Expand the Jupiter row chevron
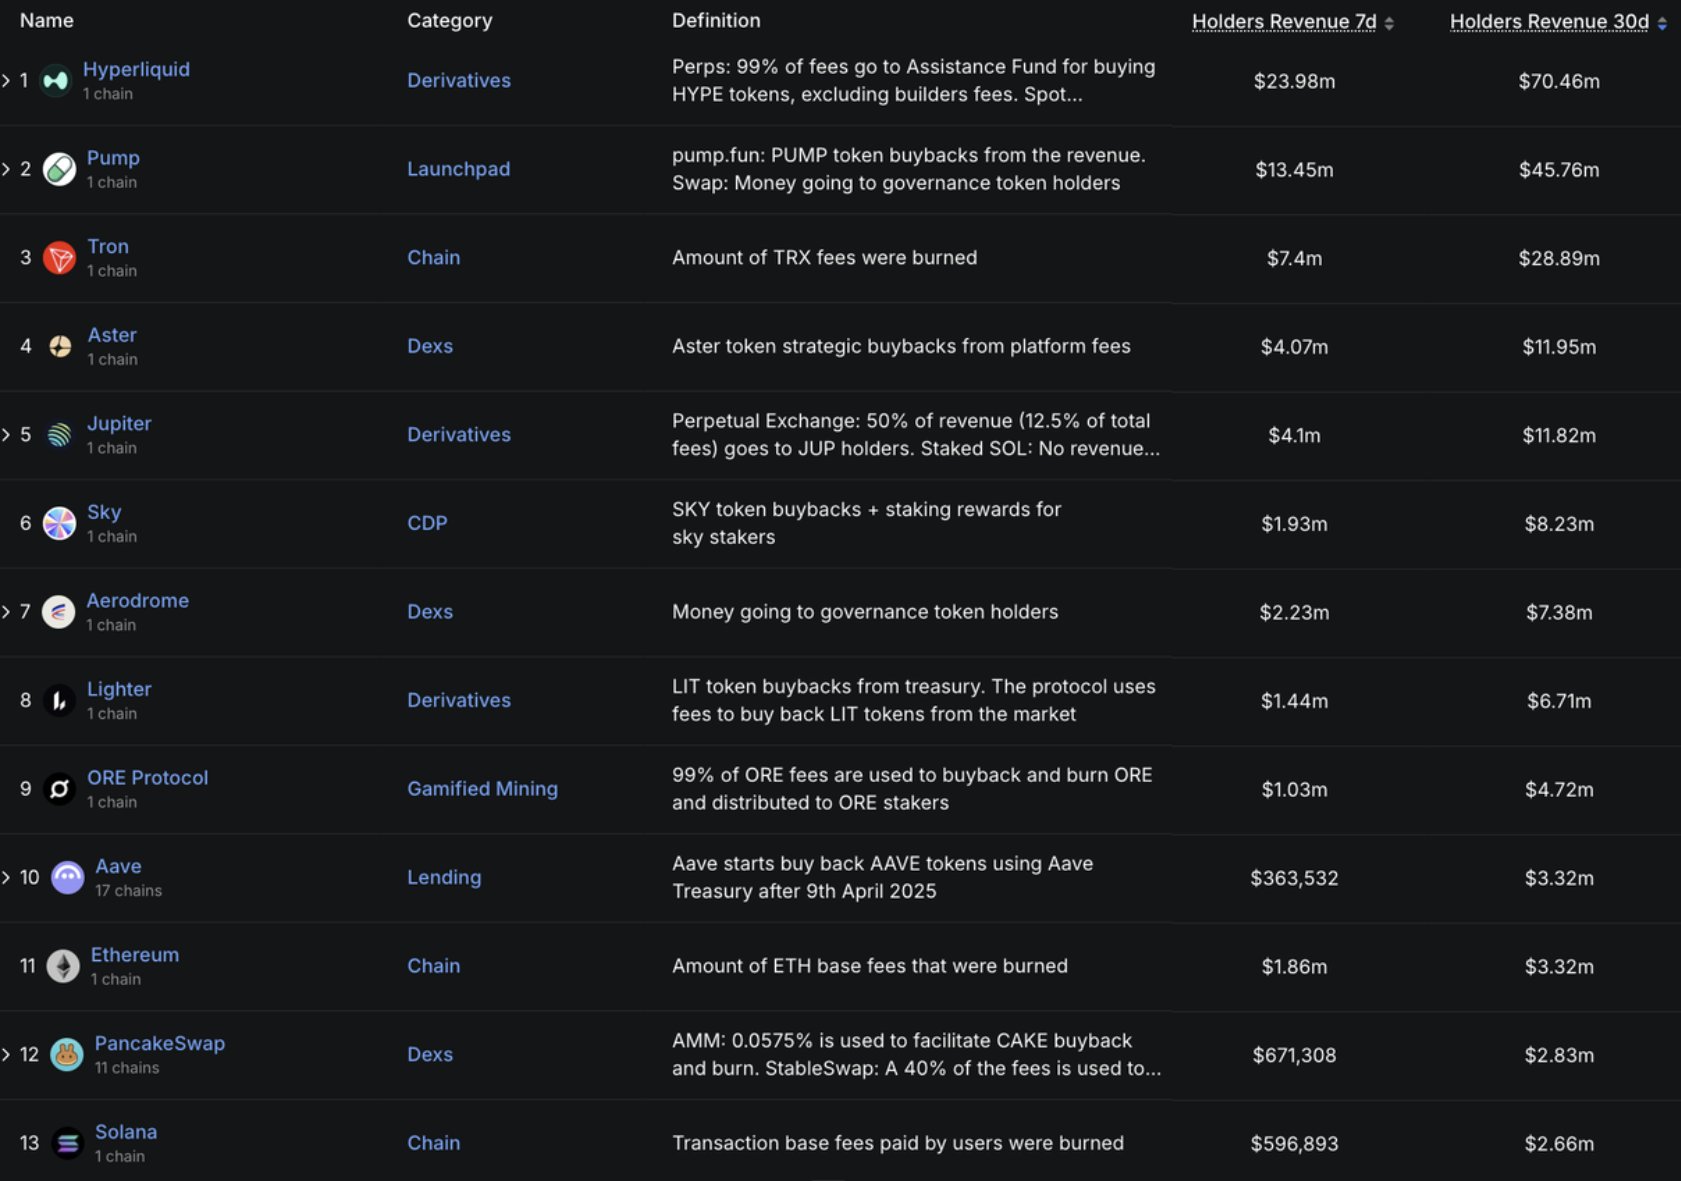The width and height of the screenshot is (1681, 1181). (x=6, y=435)
